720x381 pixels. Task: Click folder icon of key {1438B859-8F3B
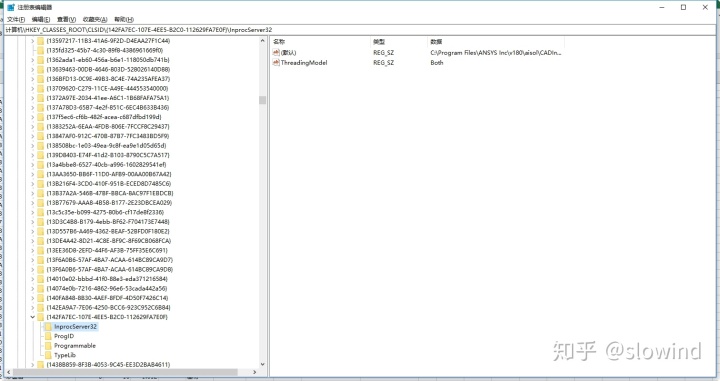pyautogui.click(x=40, y=365)
